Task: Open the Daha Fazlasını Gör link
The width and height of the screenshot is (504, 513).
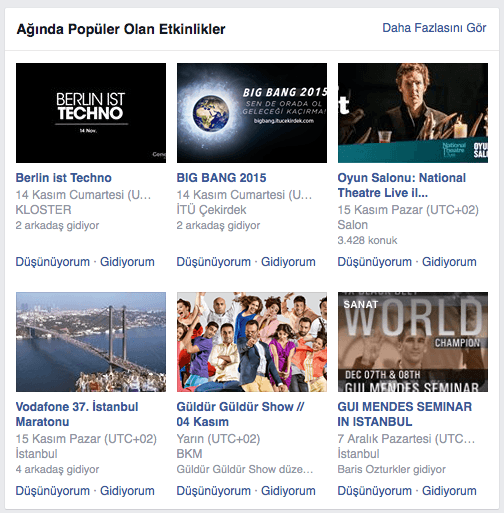Action: 434,28
